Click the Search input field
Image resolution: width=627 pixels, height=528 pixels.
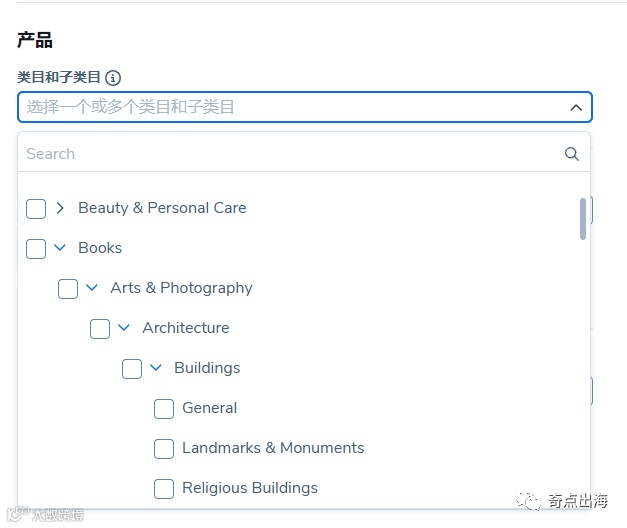tap(290, 154)
